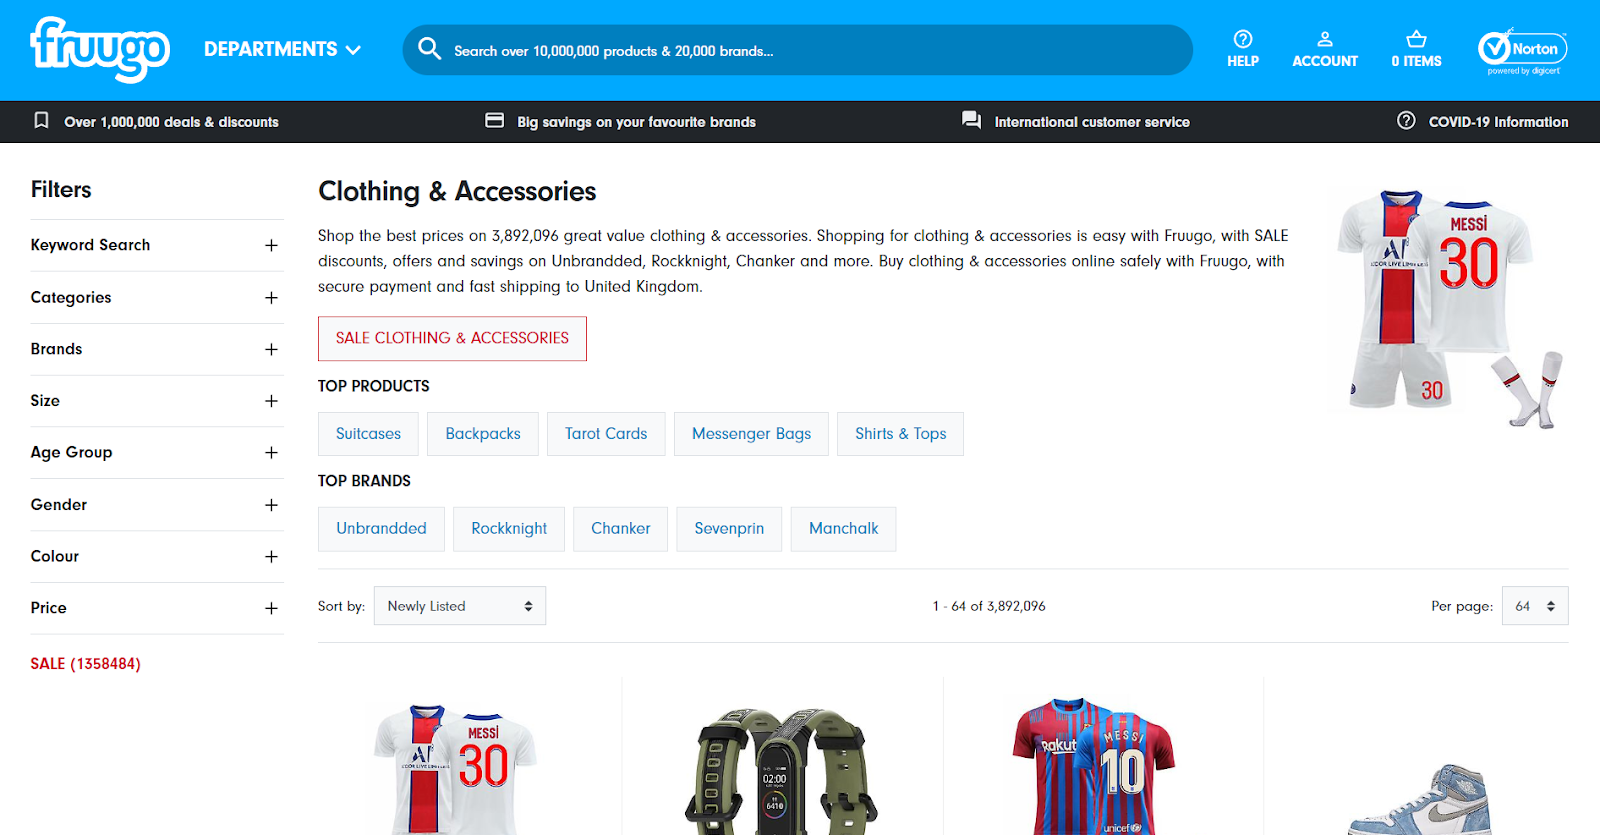Click the Clothing & Accessories heading
This screenshot has width=1600, height=835.
point(457,191)
